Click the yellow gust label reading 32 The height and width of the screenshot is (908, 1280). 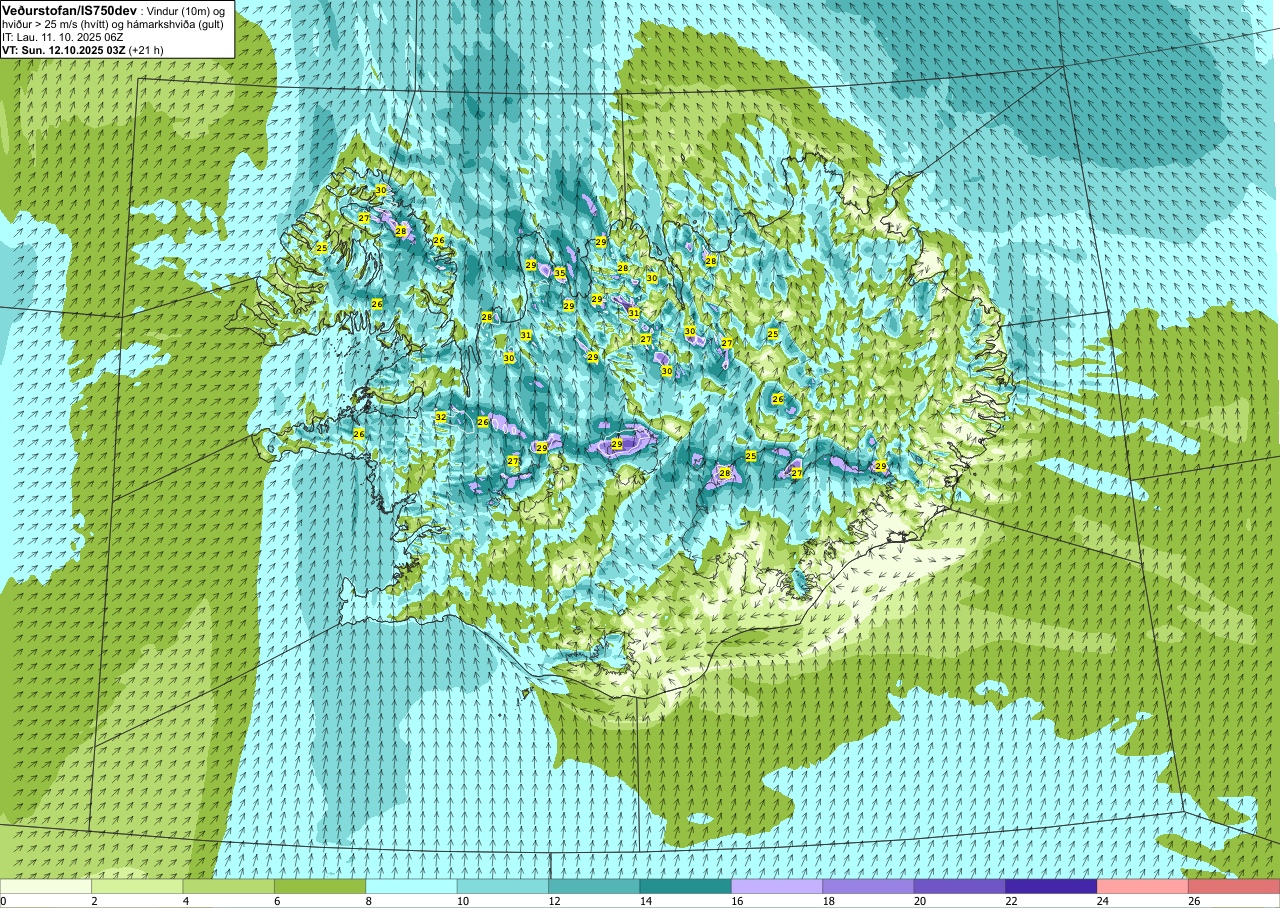441,417
